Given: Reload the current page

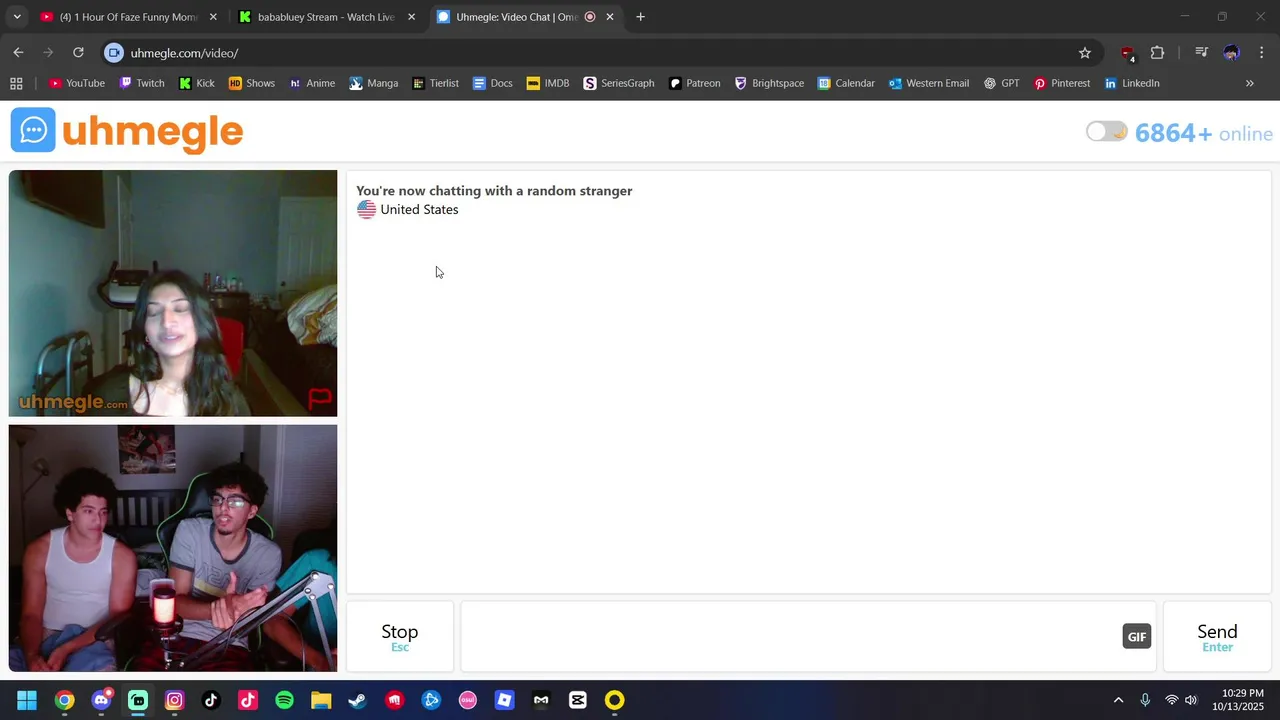Looking at the screenshot, I should coord(78,53).
